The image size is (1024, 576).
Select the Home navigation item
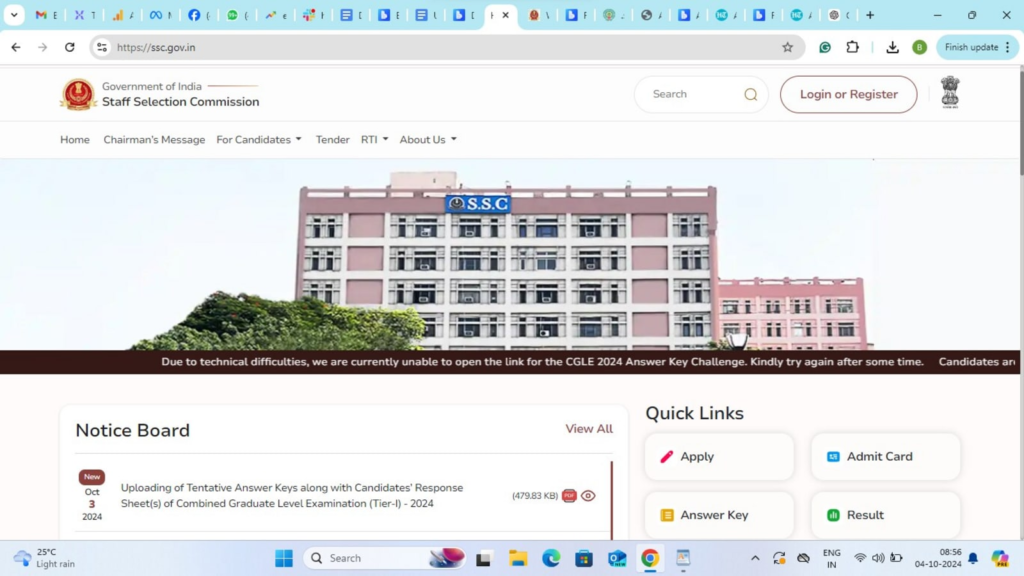pos(74,139)
